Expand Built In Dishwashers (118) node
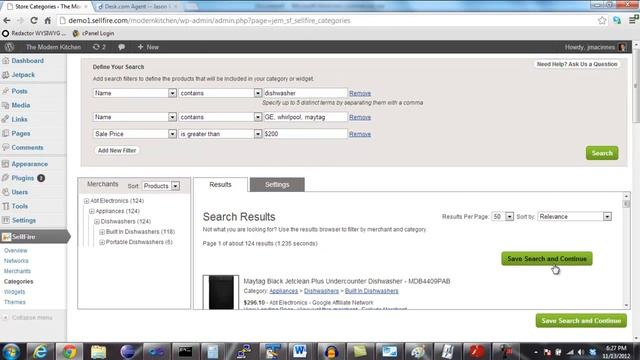Image resolution: width=640 pixels, height=360 pixels. point(102,232)
